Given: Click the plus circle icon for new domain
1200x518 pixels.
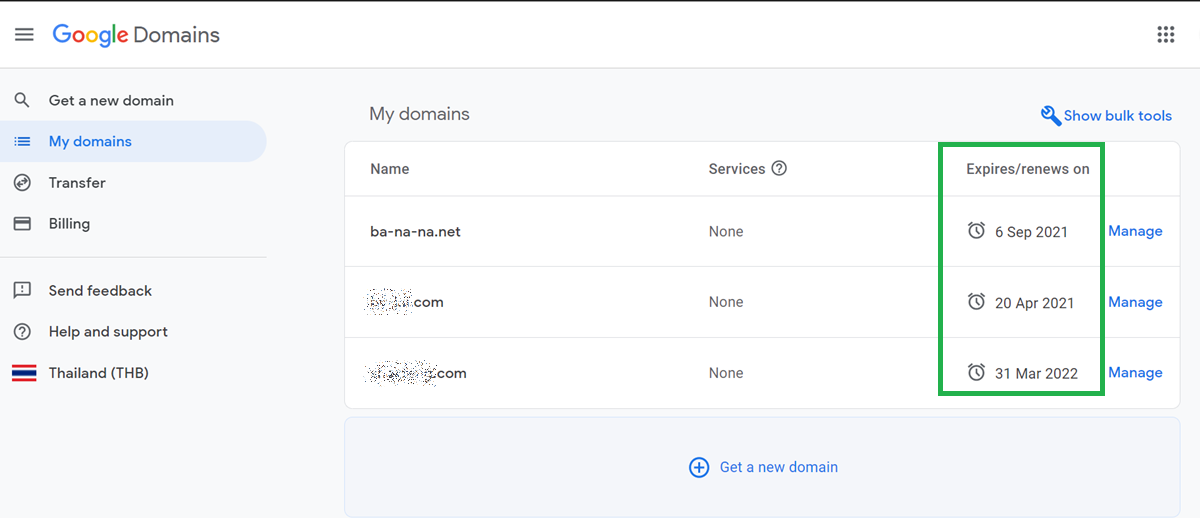Looking at the screenshot, I should point(699,467).
